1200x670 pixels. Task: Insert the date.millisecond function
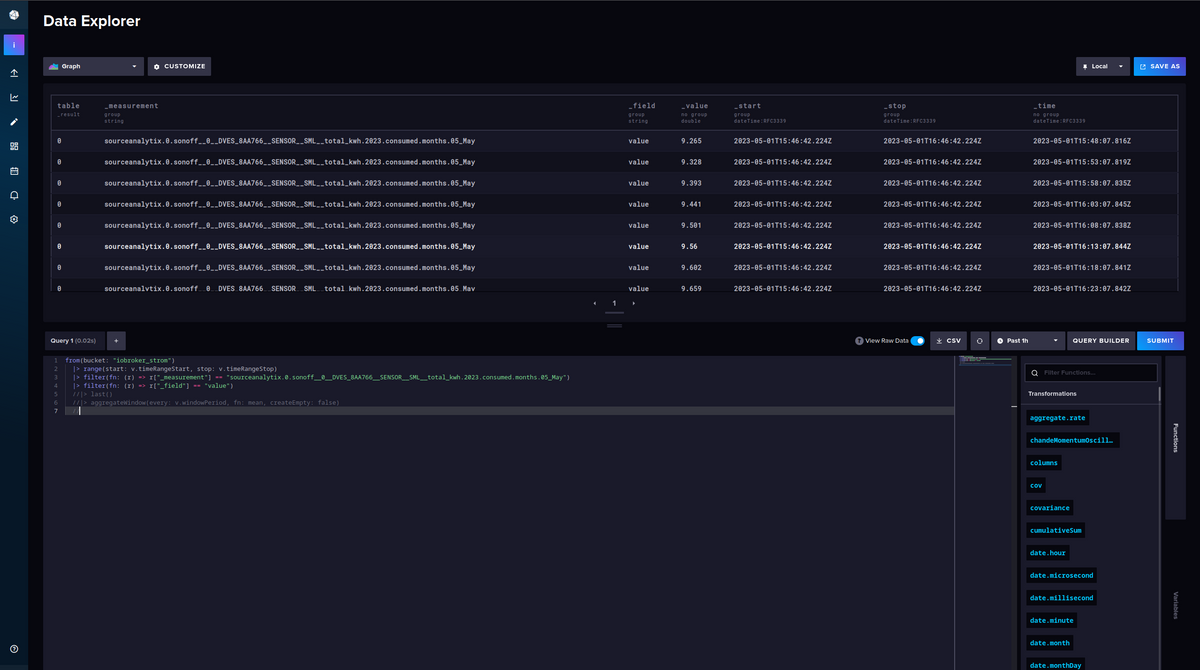(x=1062, y=598)
